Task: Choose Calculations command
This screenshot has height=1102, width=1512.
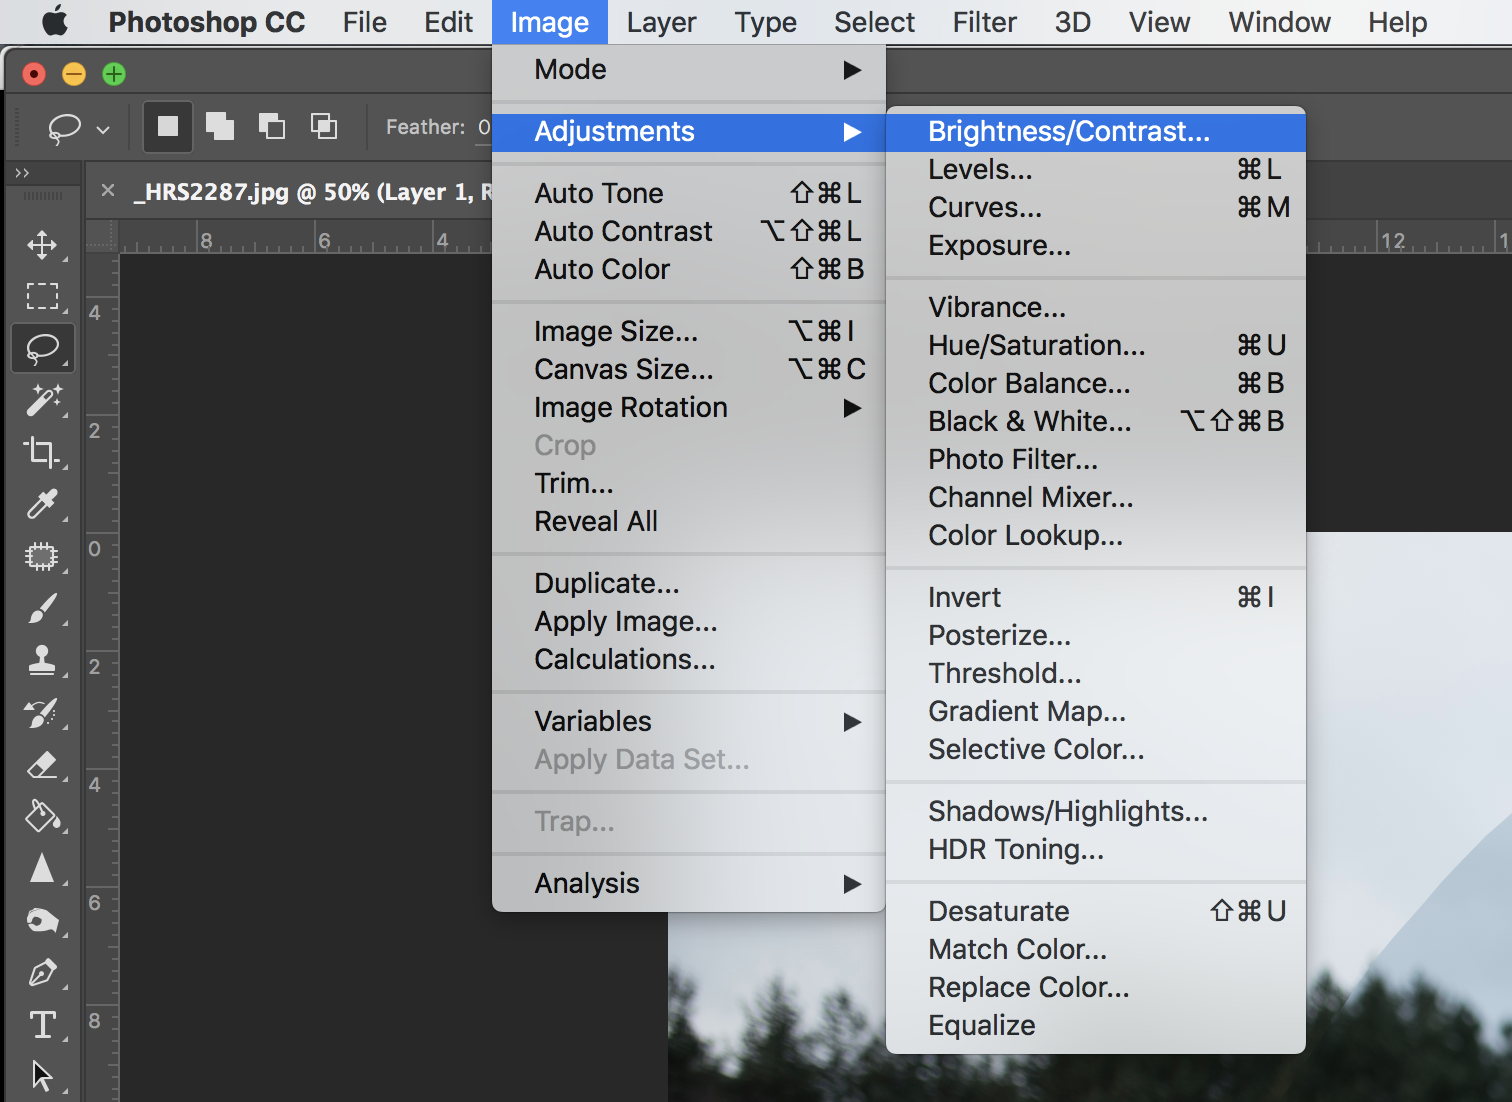Action: [689, 660]
